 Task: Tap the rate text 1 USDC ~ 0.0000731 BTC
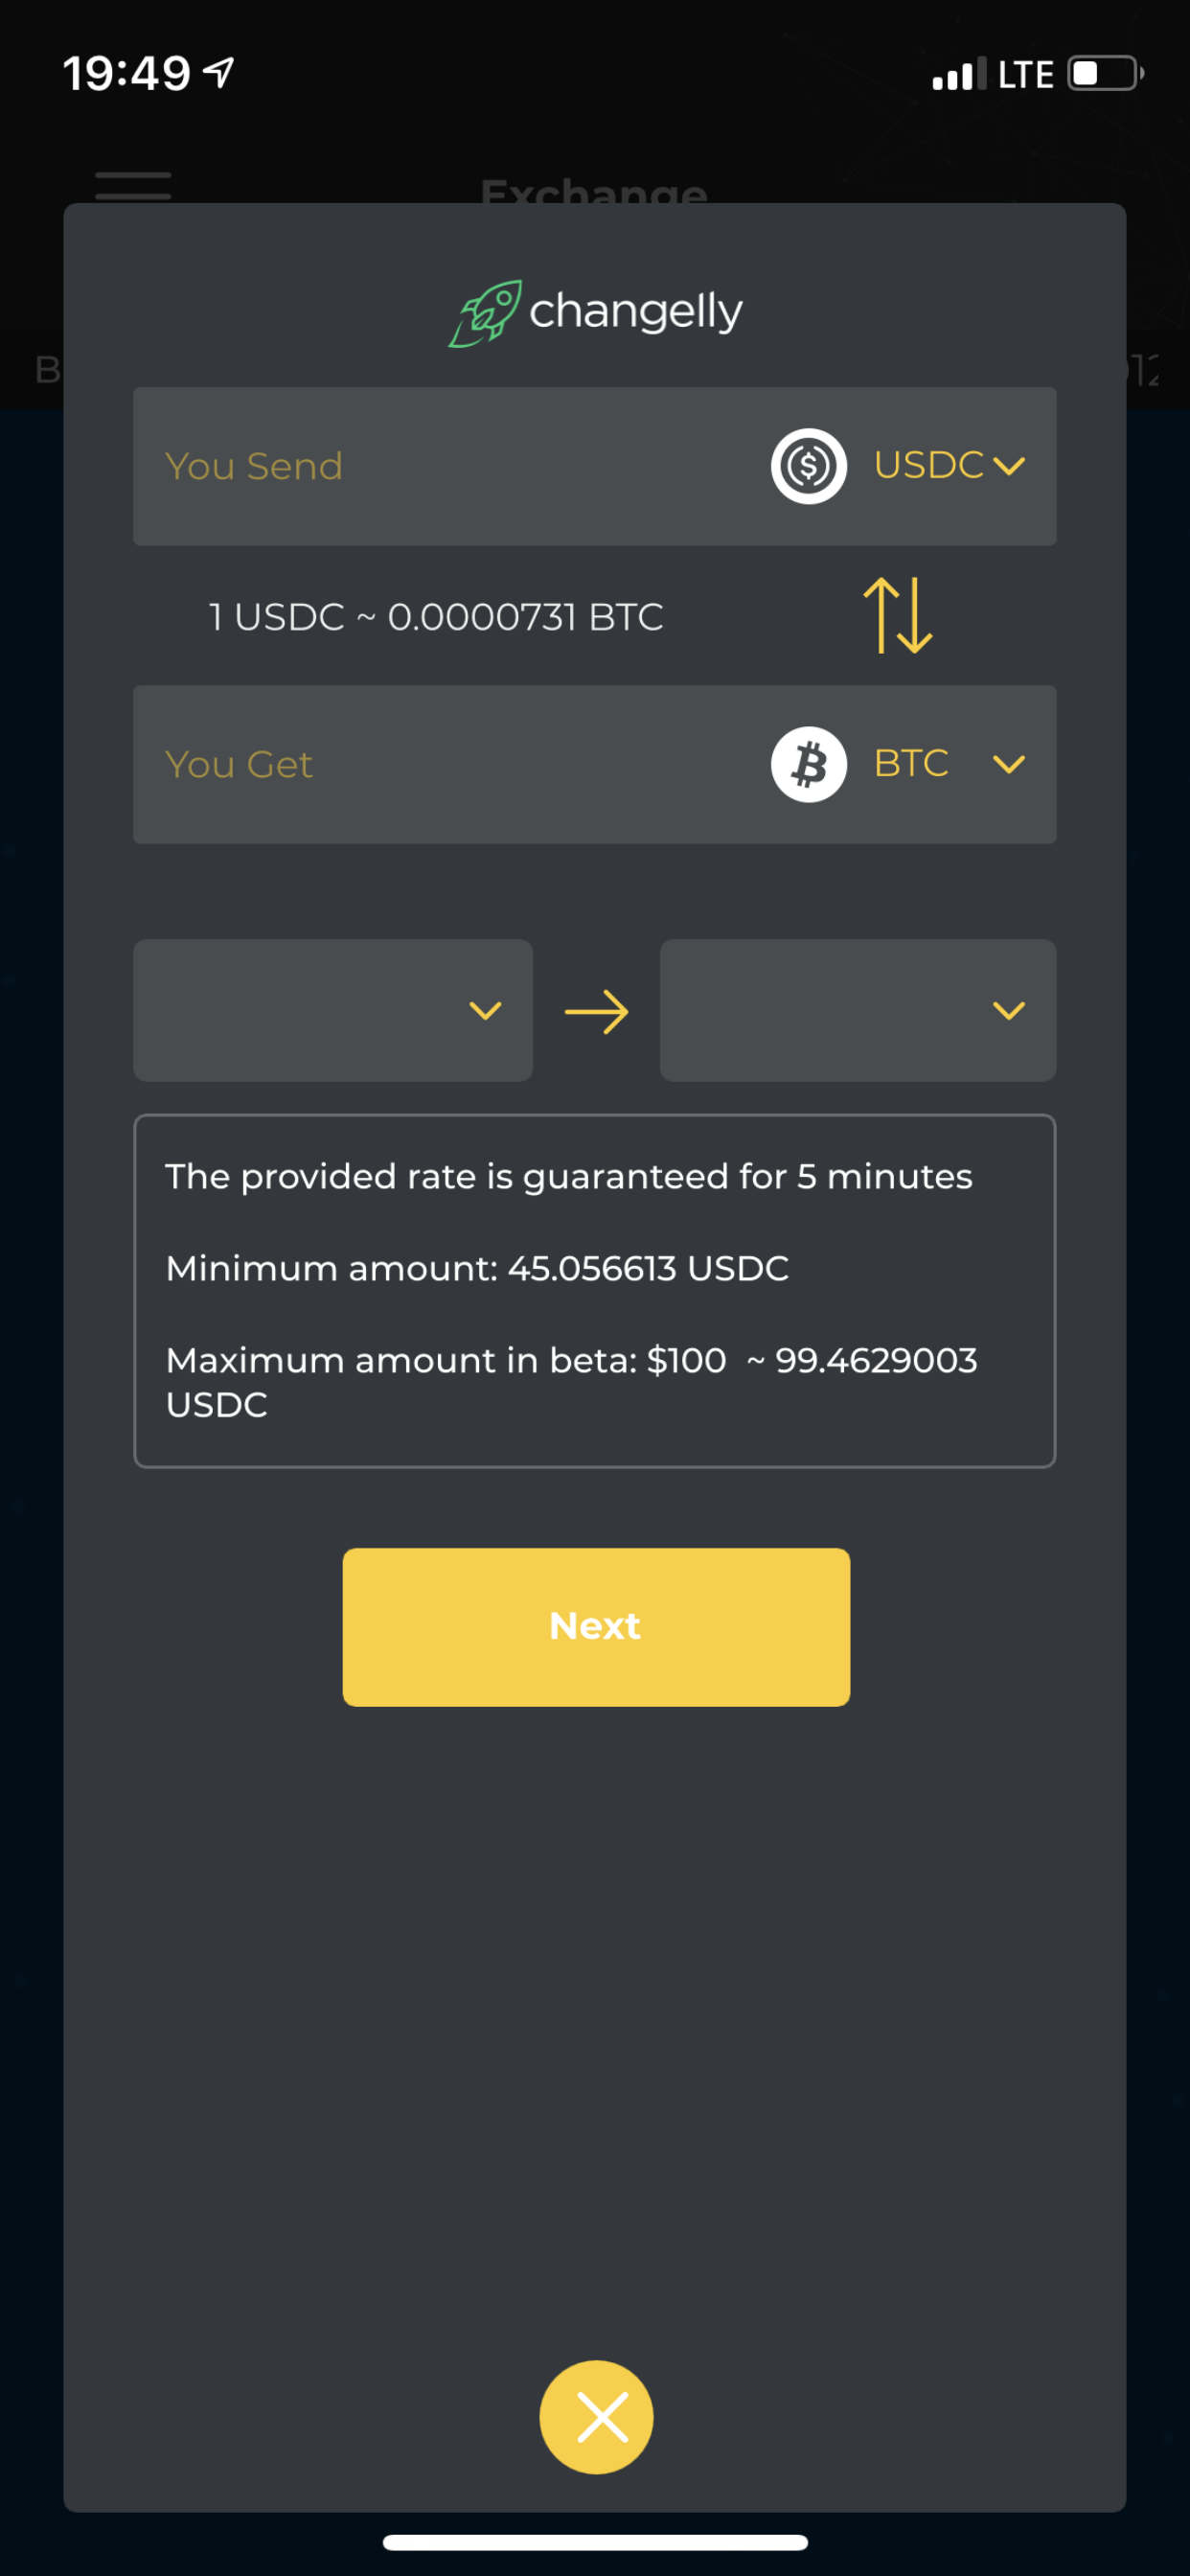pyautogui.click(x=434, y=616)
